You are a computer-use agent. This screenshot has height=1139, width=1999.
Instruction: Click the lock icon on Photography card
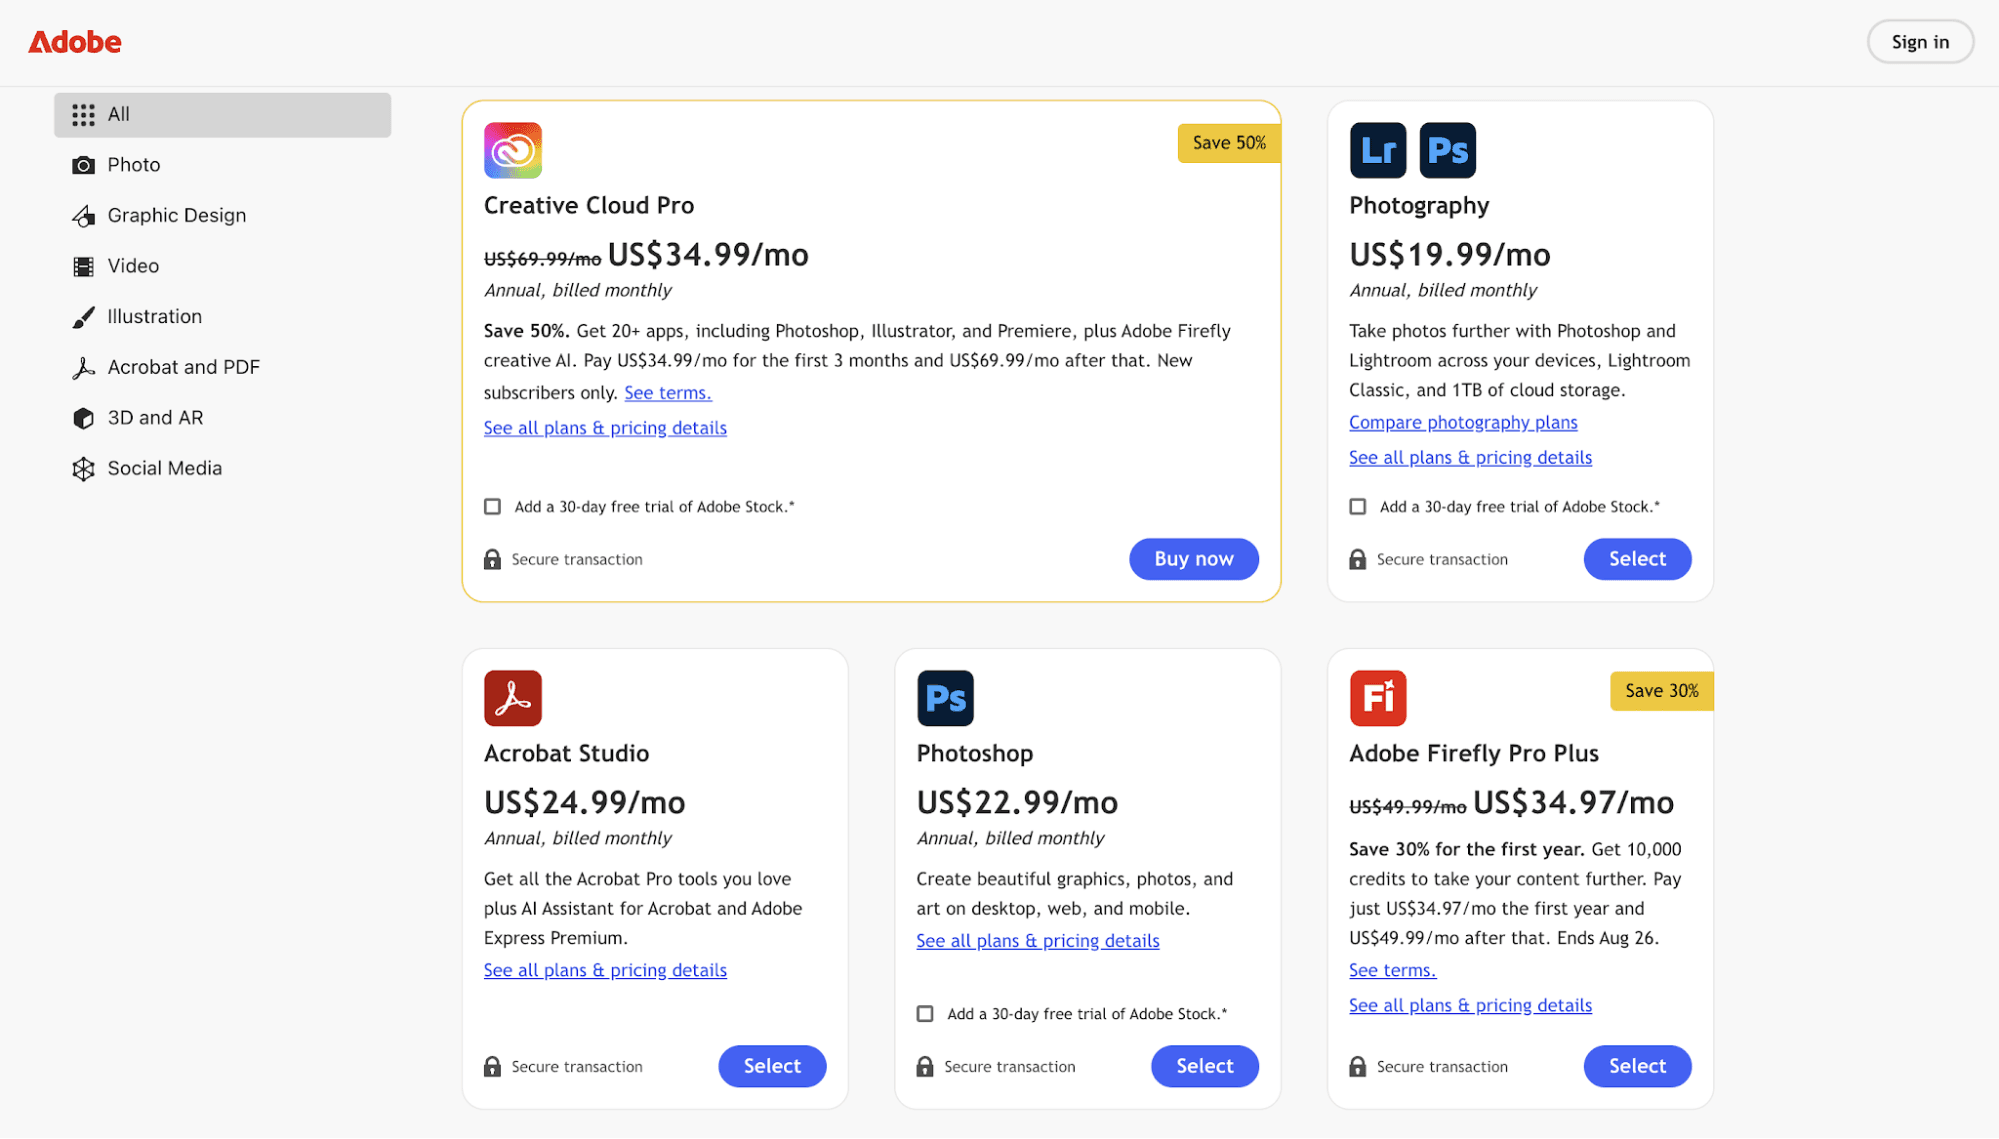[1357, 560]
